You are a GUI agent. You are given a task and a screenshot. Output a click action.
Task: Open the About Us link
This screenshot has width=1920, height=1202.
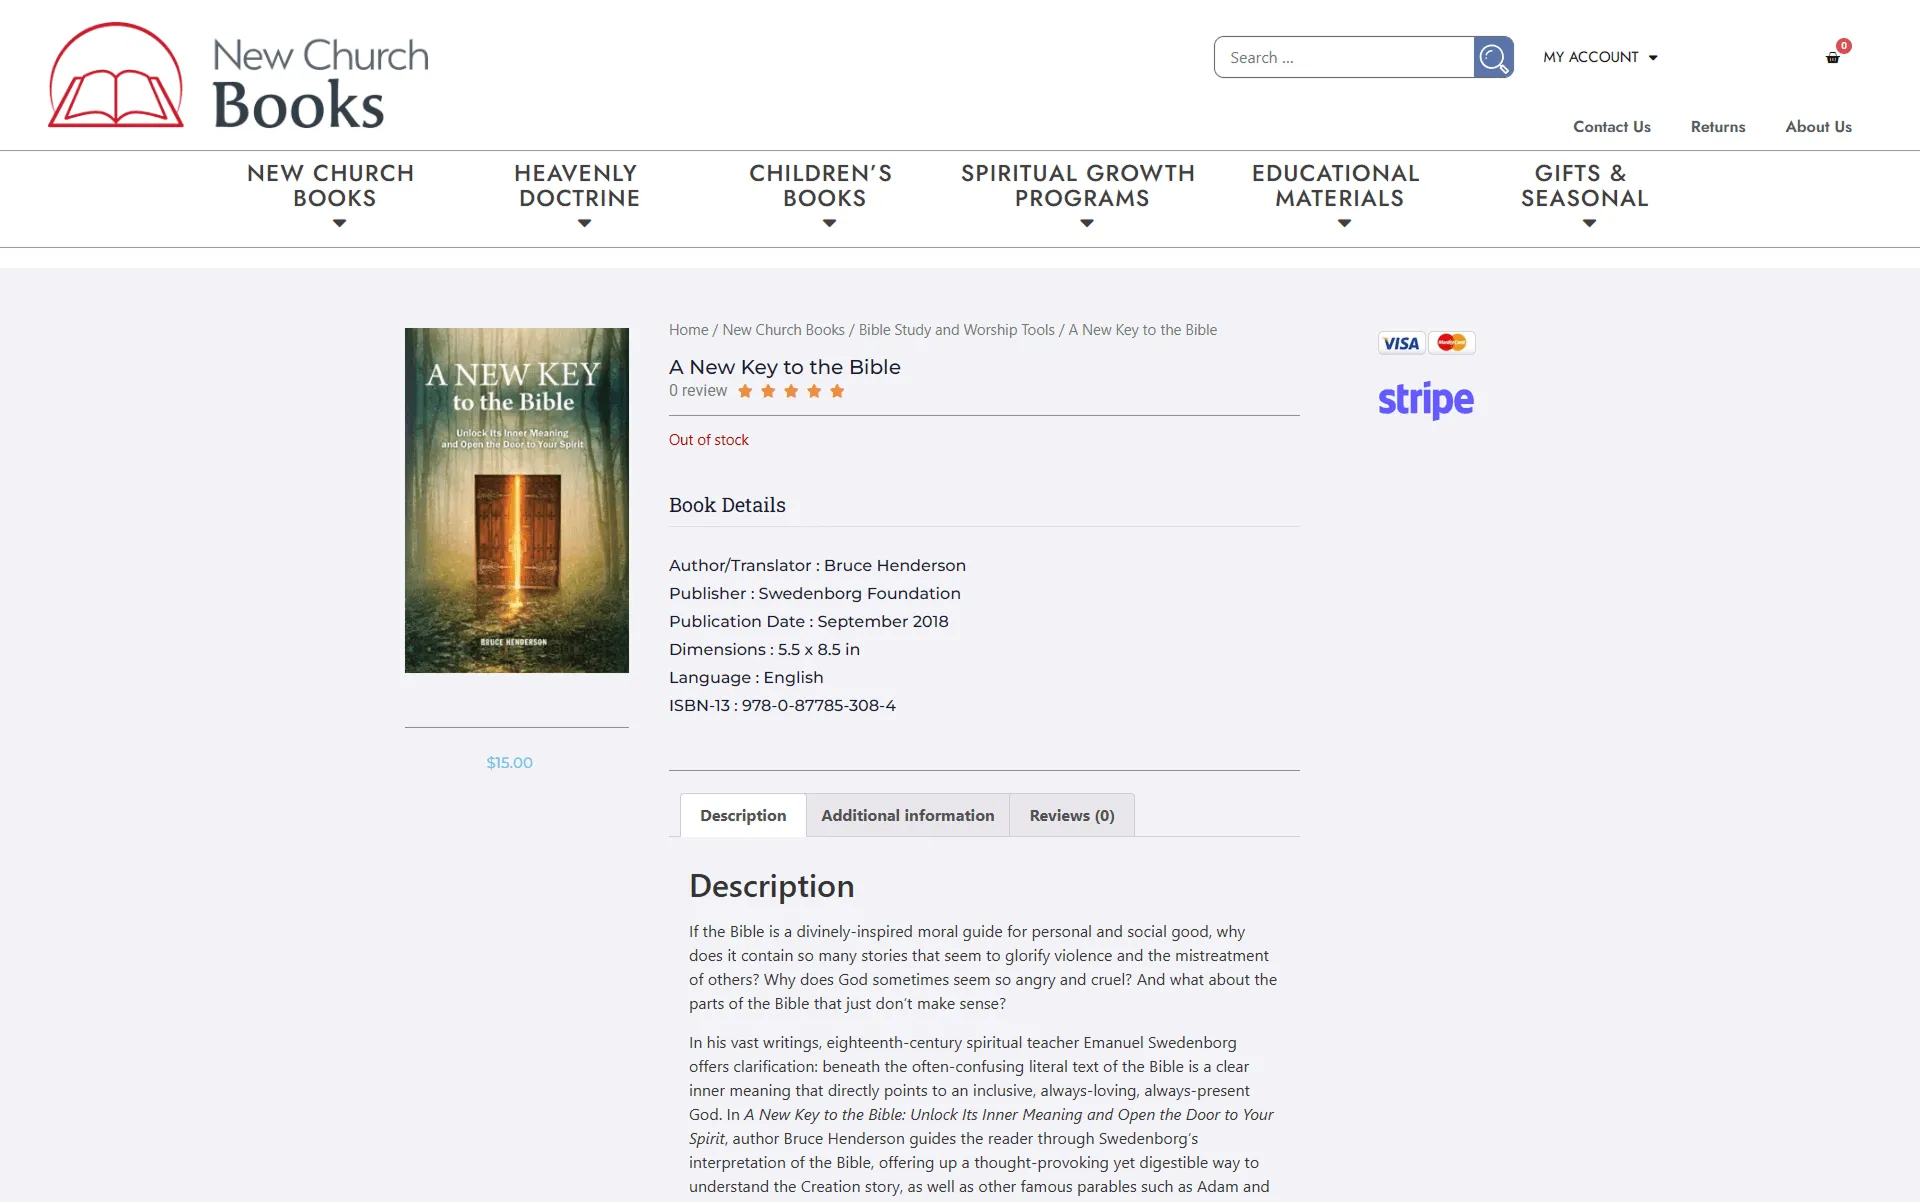coord(1818,127)
